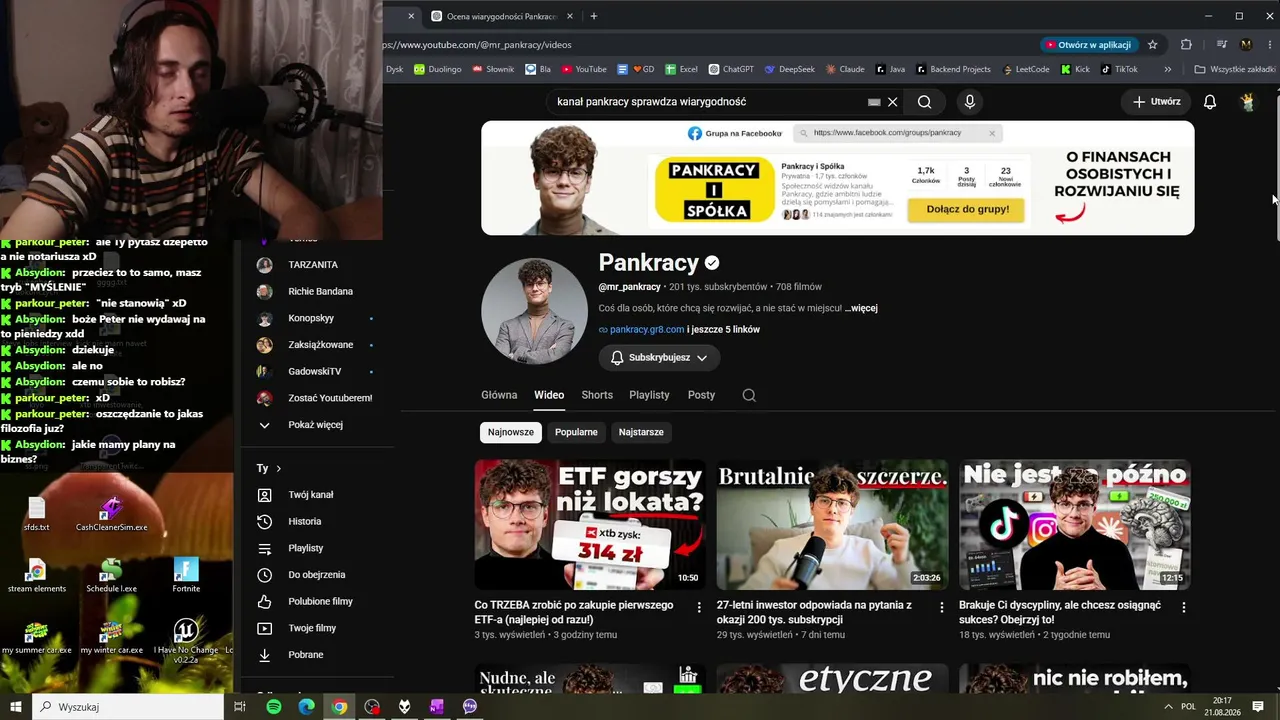
Task: Open Chrome media controls icon
Action: coord(1221,45)
